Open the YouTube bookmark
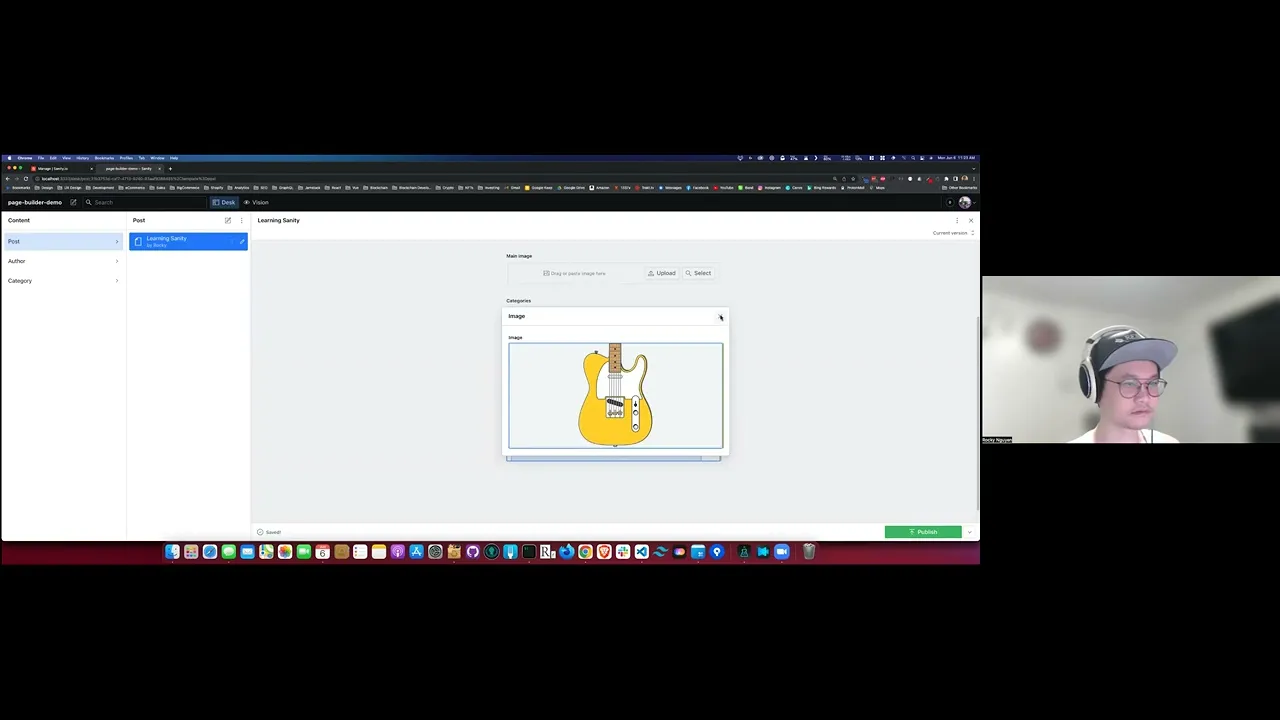Viewport: 1280px width, 720px height. pyautogui.click(x=722, y=188)
